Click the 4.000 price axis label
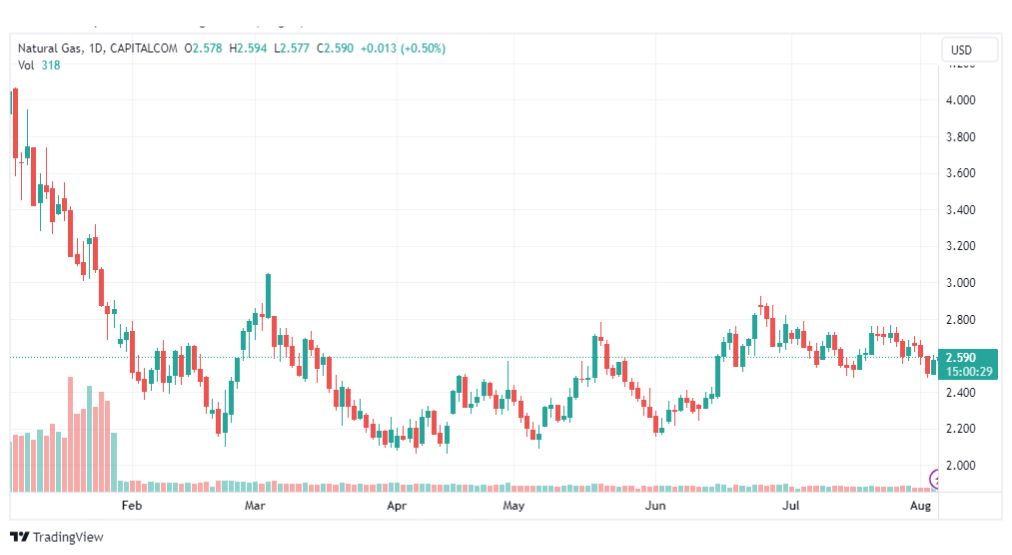1012x555 pixels. pyautogui.click(x=960, y=100)
